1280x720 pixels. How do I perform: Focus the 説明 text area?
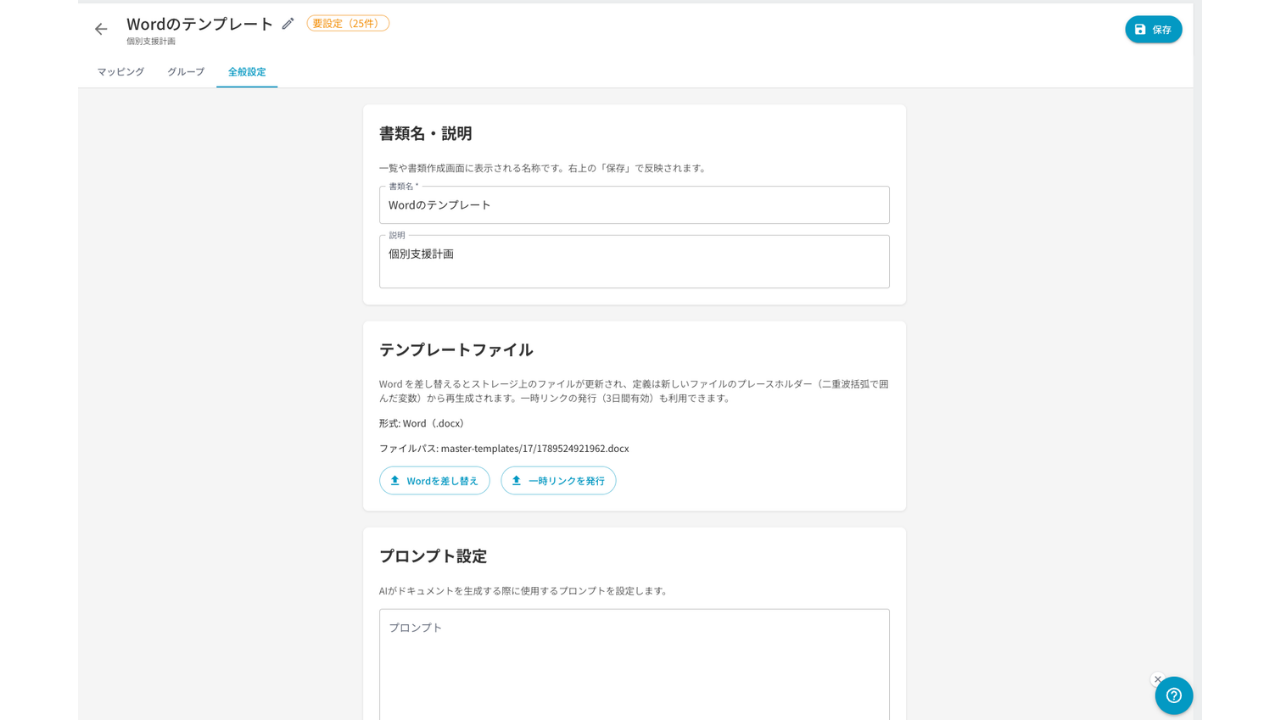point(634,262)
